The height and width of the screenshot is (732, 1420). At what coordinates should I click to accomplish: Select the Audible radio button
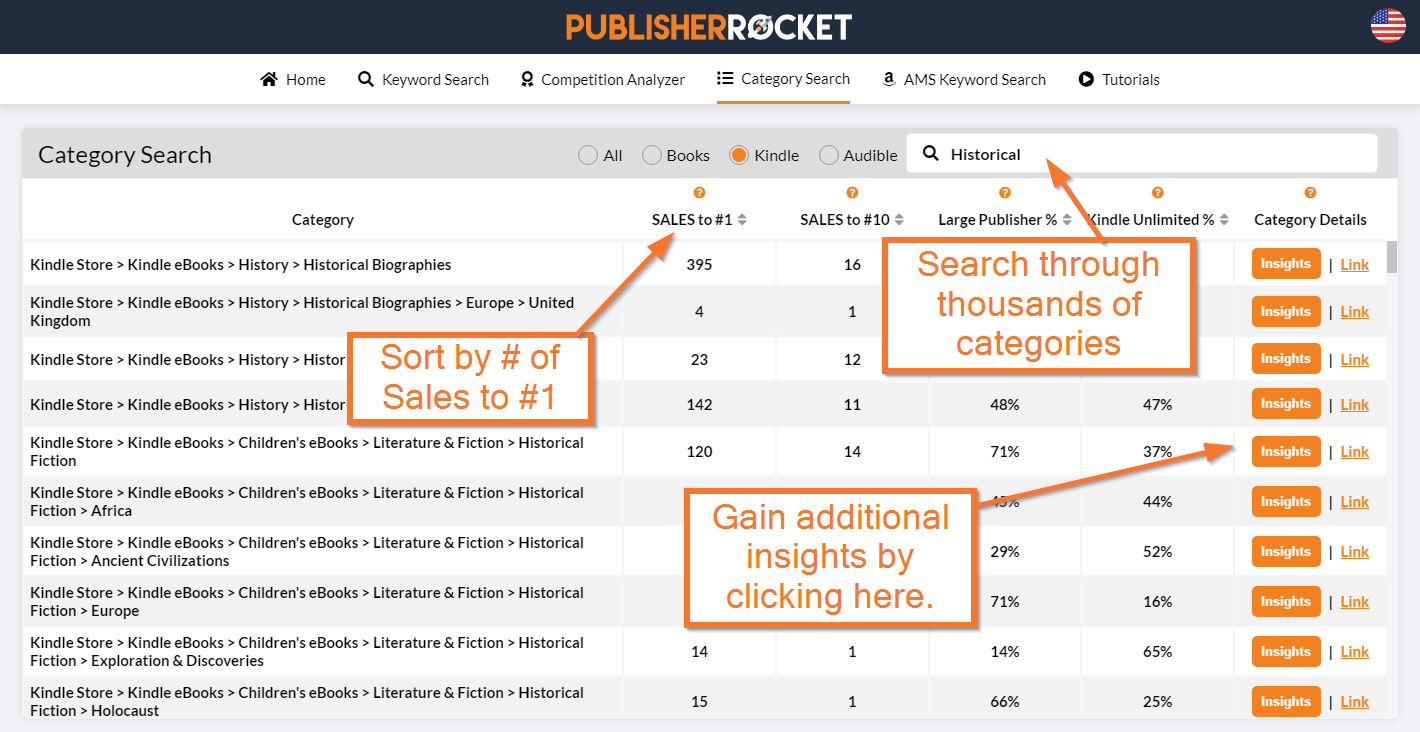pyautogui.click(x=828, y=155)
